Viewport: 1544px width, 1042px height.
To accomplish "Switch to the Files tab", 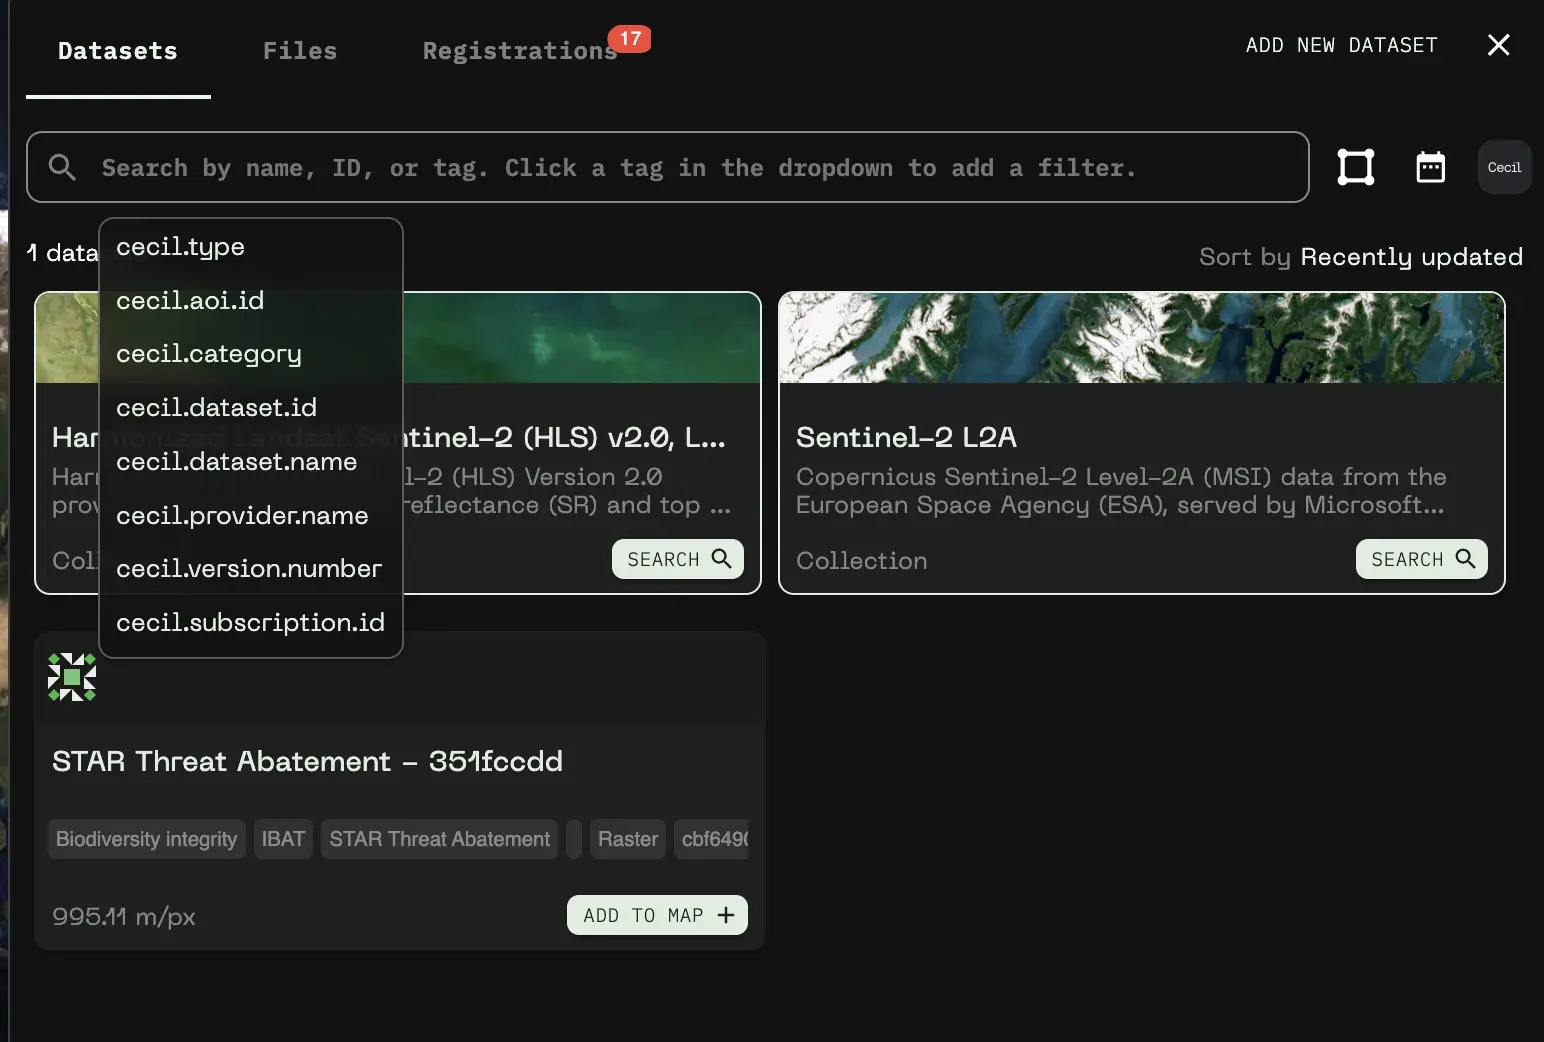I will pyautogui.click(x=299, y=51).
